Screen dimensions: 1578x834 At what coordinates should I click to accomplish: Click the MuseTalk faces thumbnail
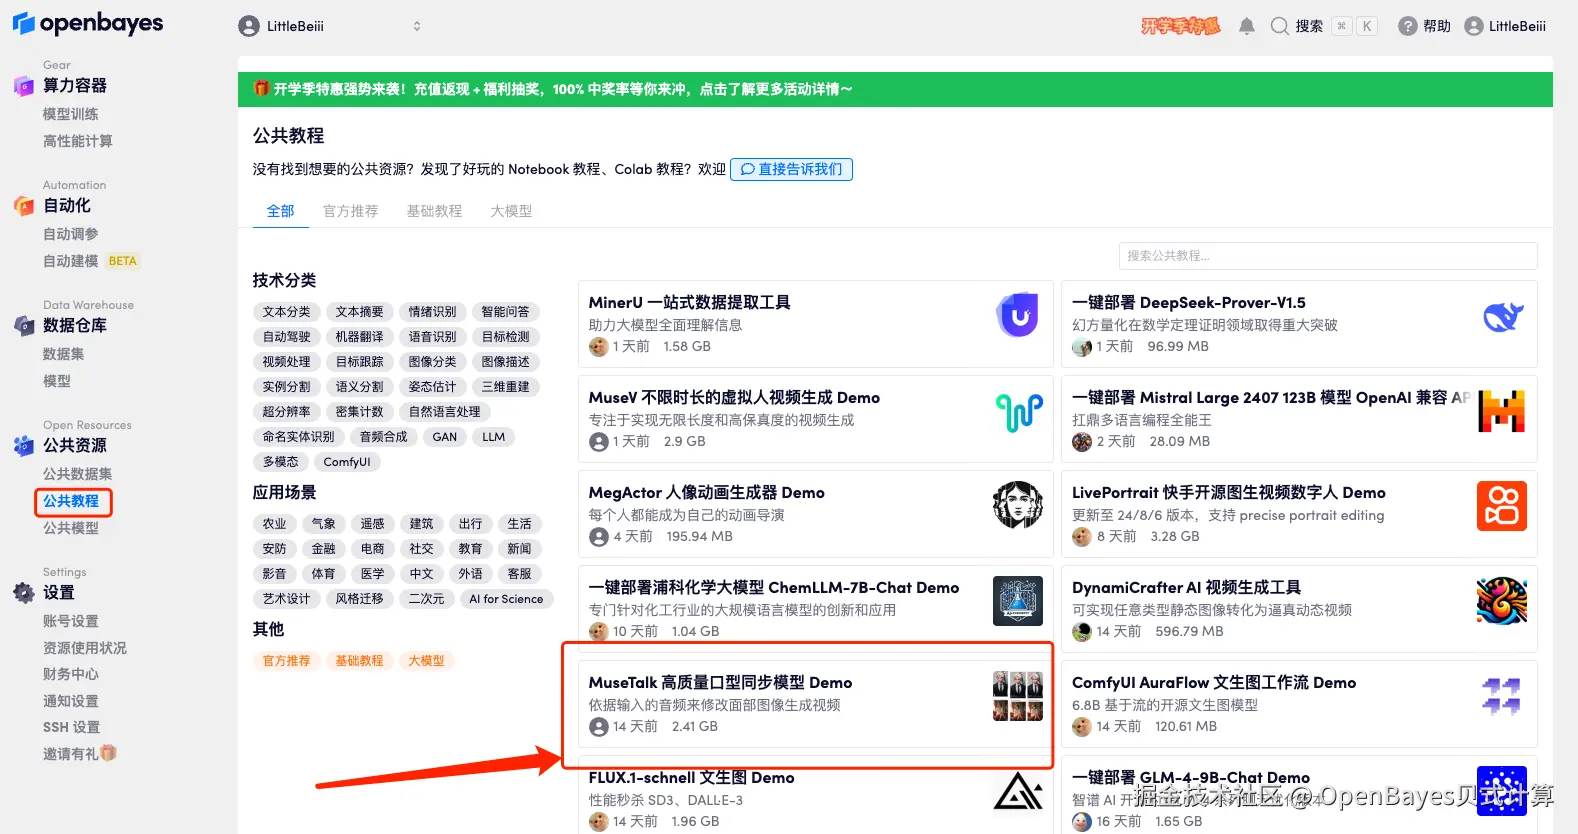tap(1018, 696)
